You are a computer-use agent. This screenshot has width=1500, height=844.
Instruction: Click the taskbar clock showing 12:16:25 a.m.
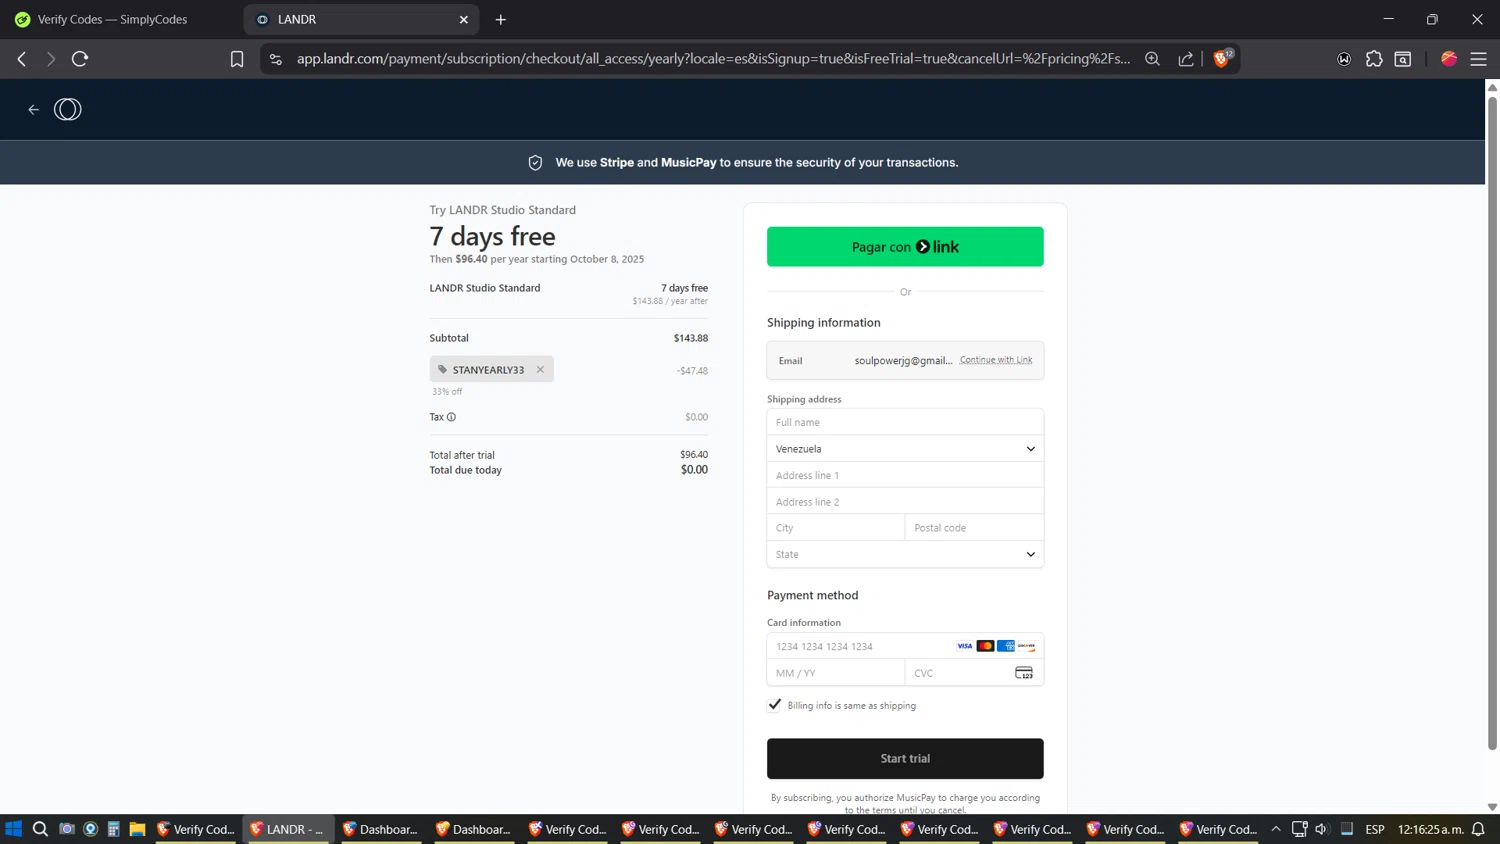(x=1430, y=829)
